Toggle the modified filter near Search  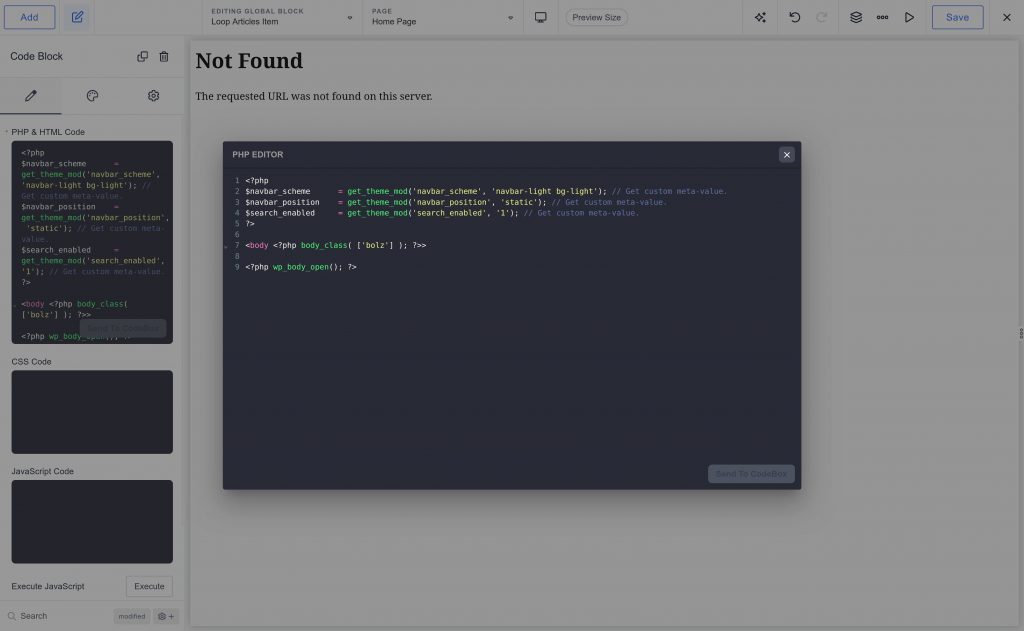(x=131, y=616)
